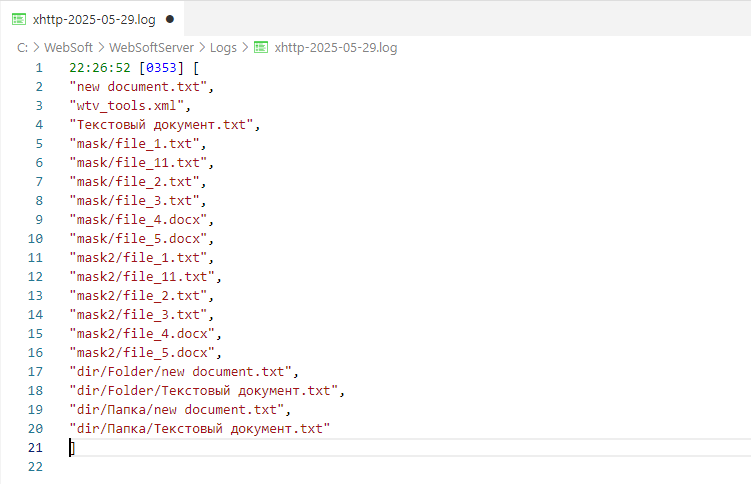Click the "mask2/file_3.txt" entry
The height and width of the screenshot is (484, 751).
[x=138, y=315]
